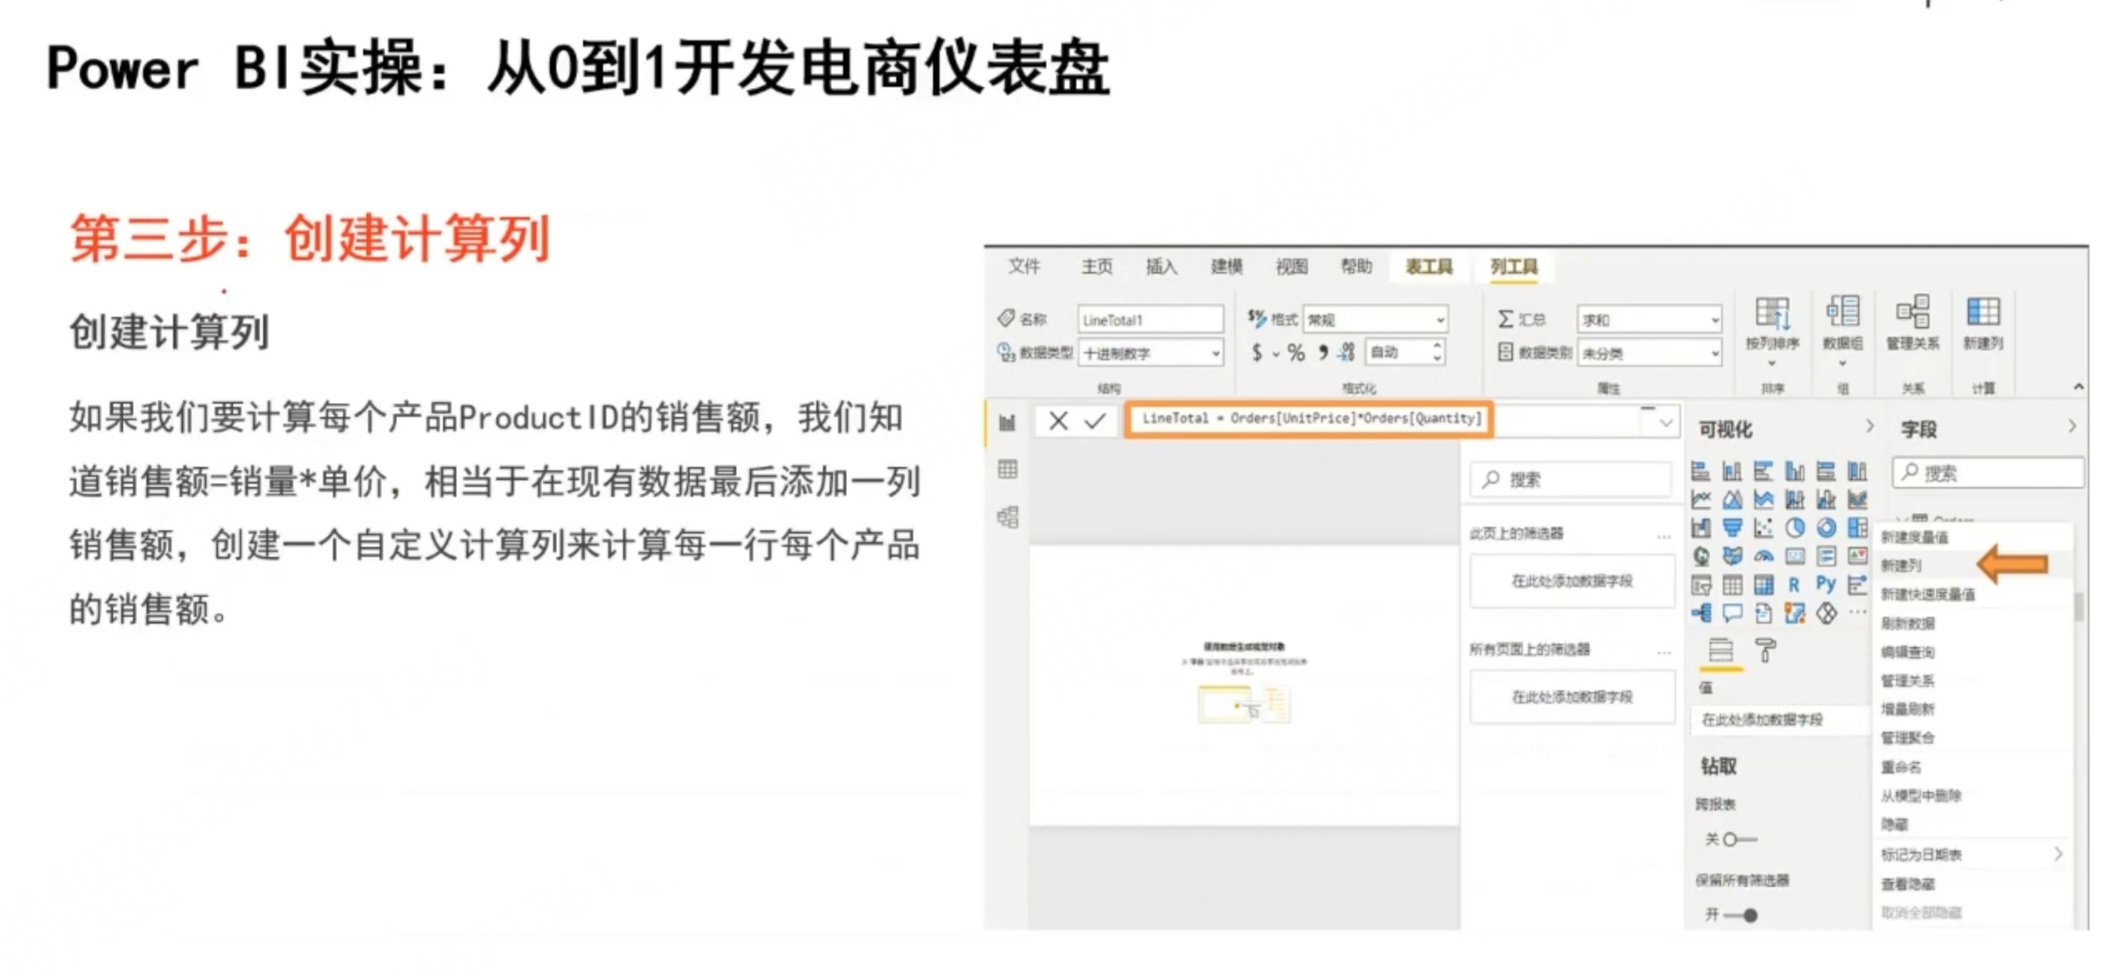Open the 文件 menu

coord(1024,266)
